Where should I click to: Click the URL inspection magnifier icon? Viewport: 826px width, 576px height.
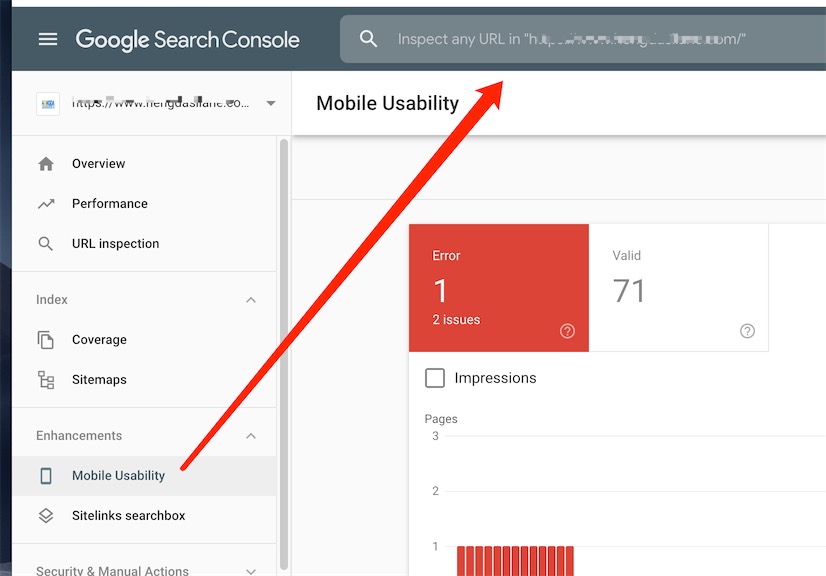click(46, 244)
